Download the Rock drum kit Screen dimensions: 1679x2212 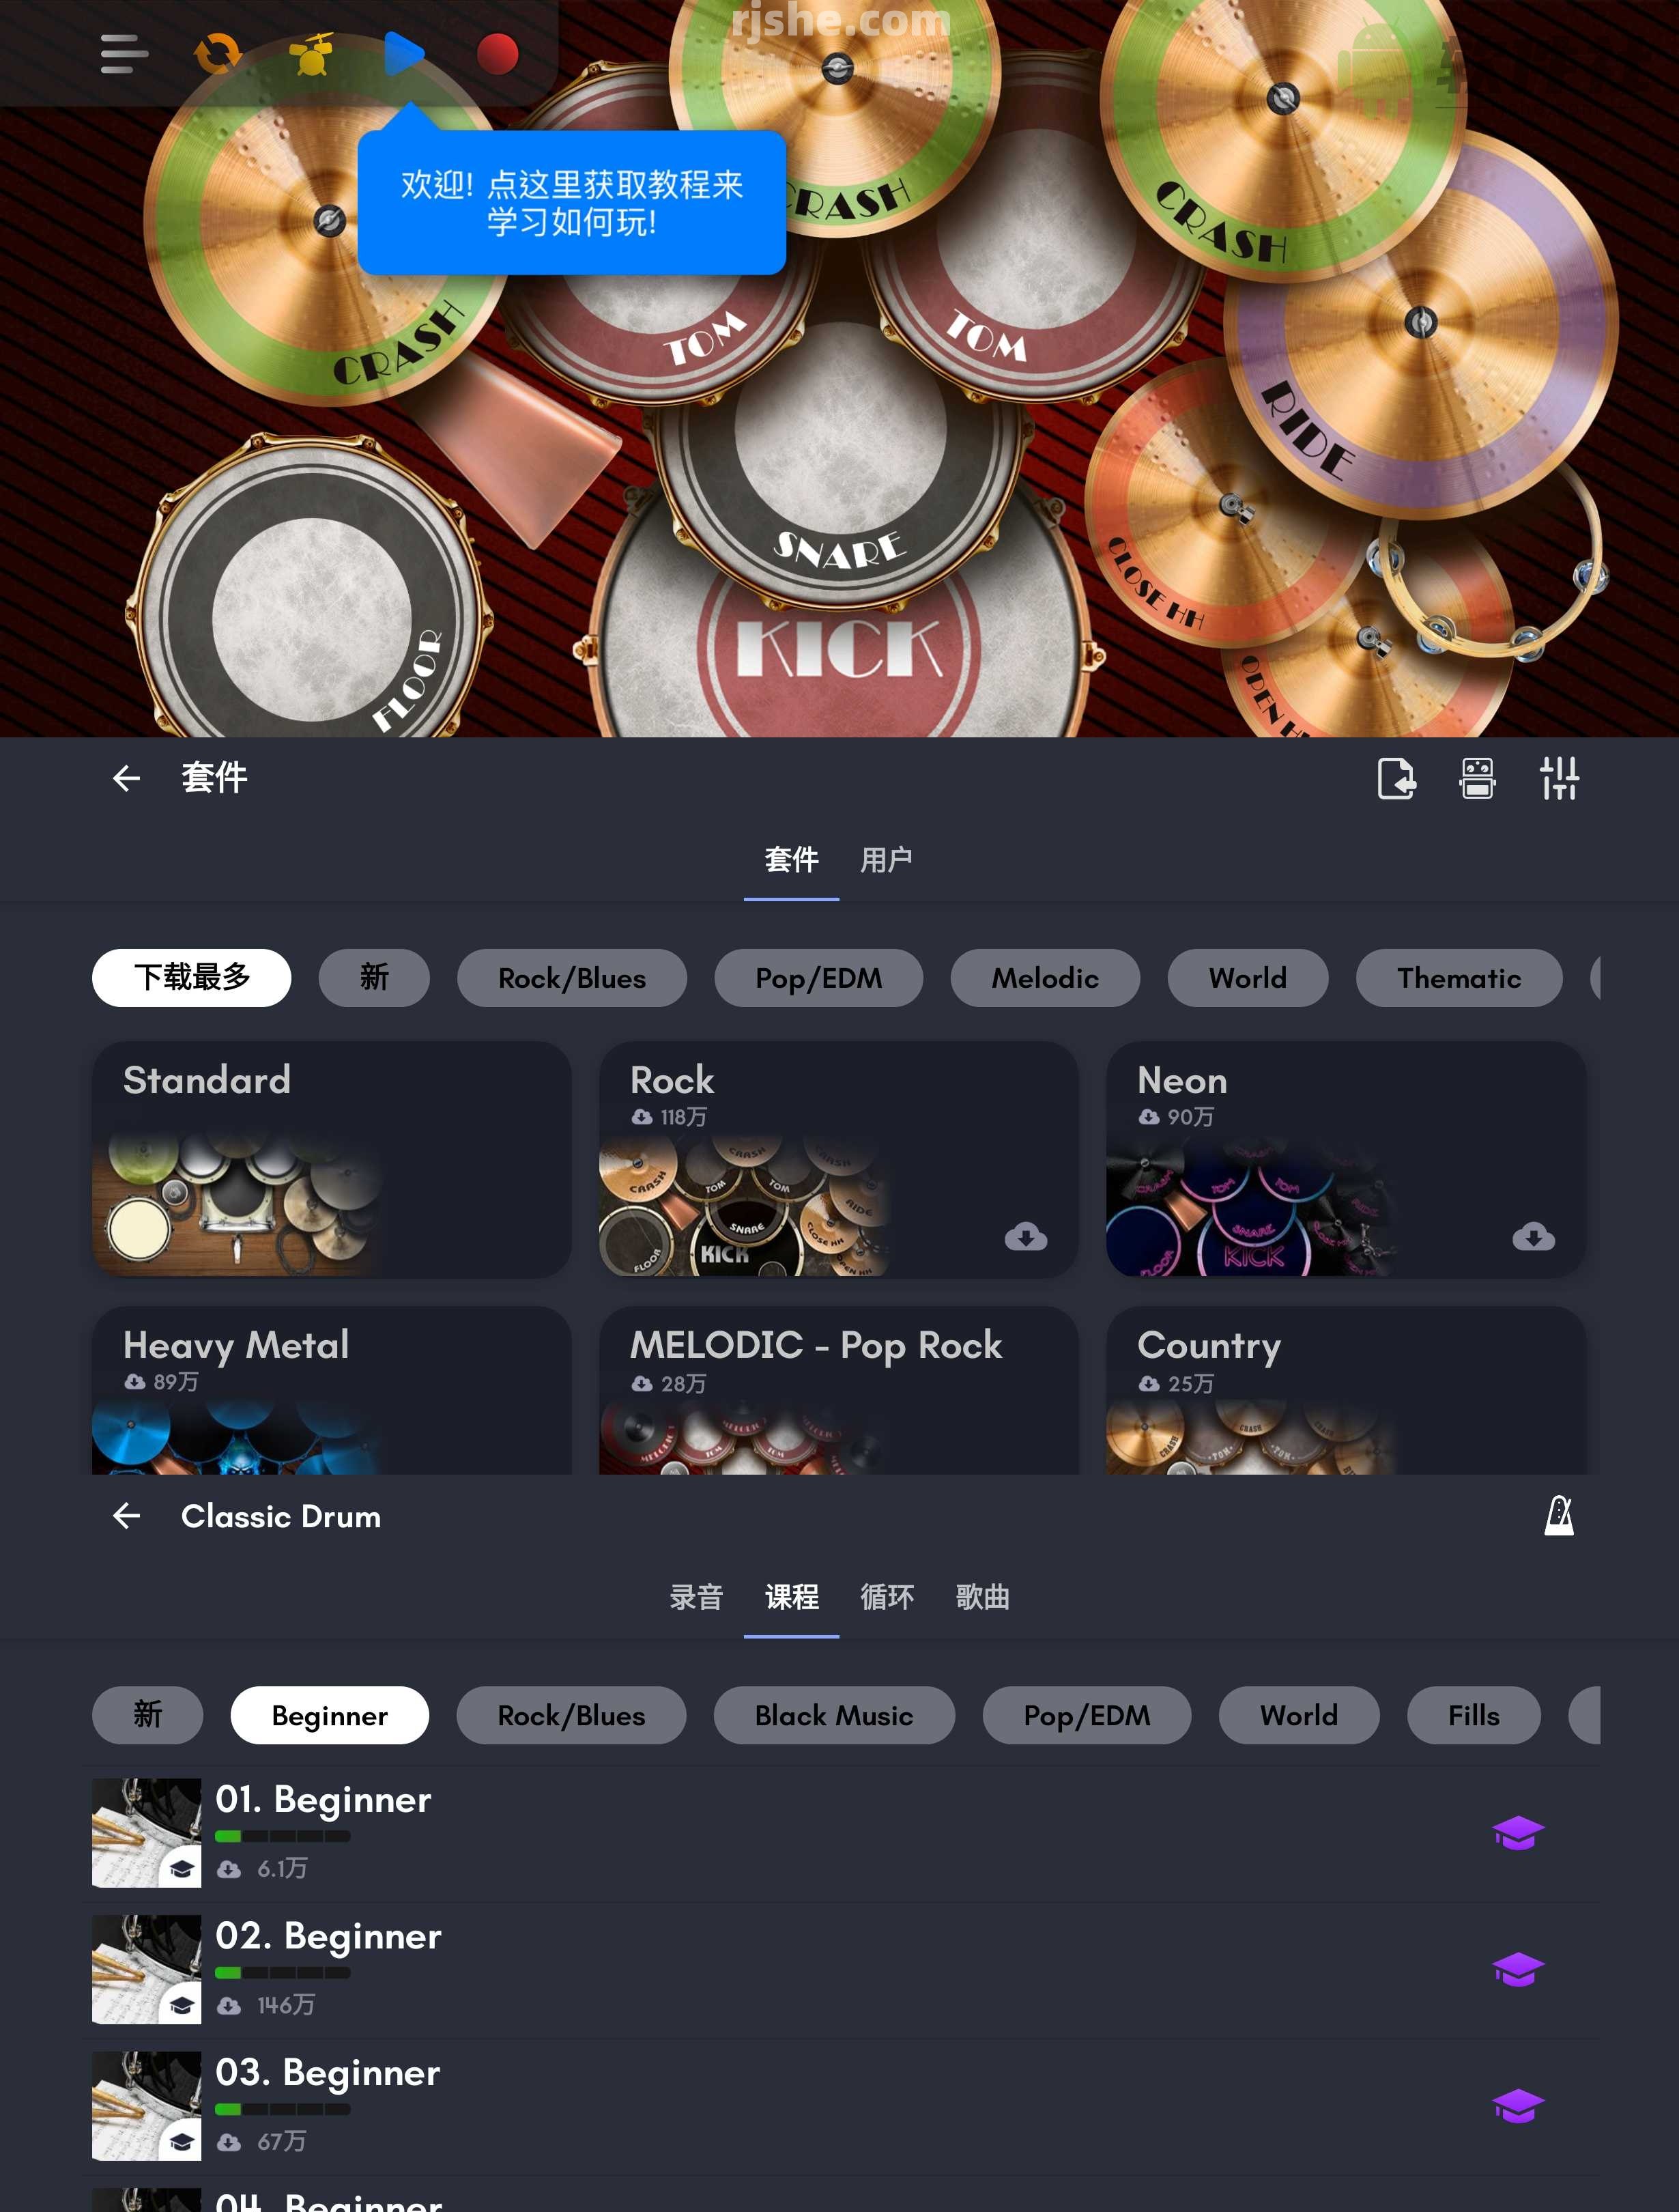[1023, 1235]
